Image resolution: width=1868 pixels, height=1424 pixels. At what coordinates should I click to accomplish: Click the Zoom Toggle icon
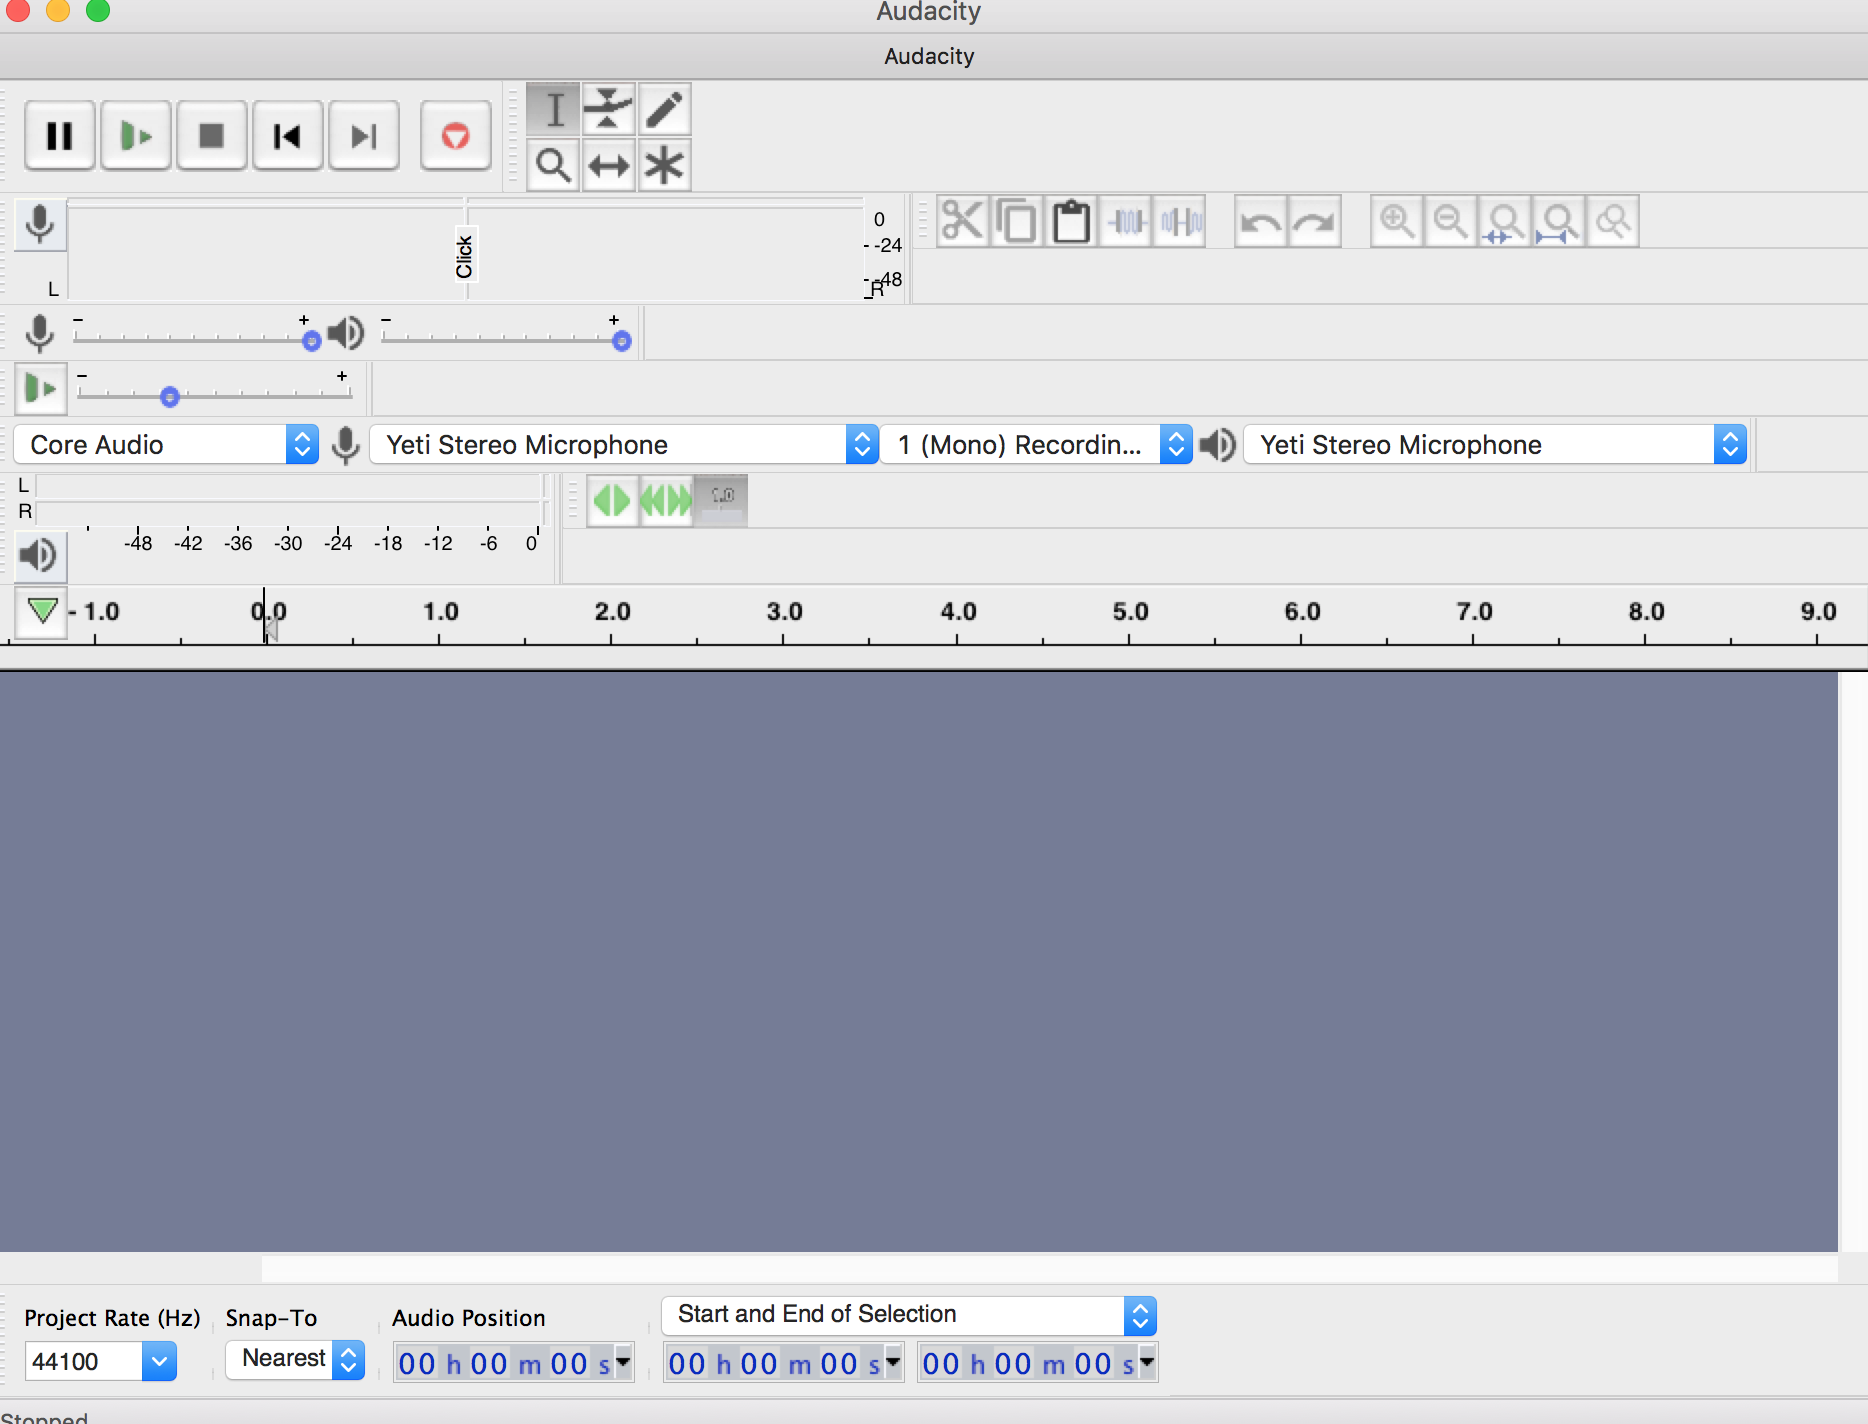(x=1613, y=221)
